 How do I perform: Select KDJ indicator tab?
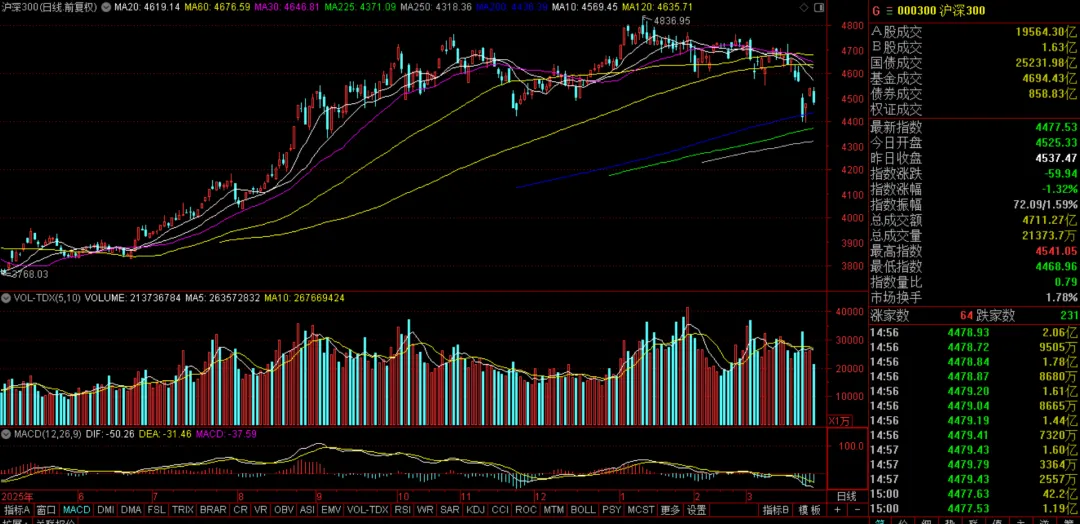click(x=475, y=510)
